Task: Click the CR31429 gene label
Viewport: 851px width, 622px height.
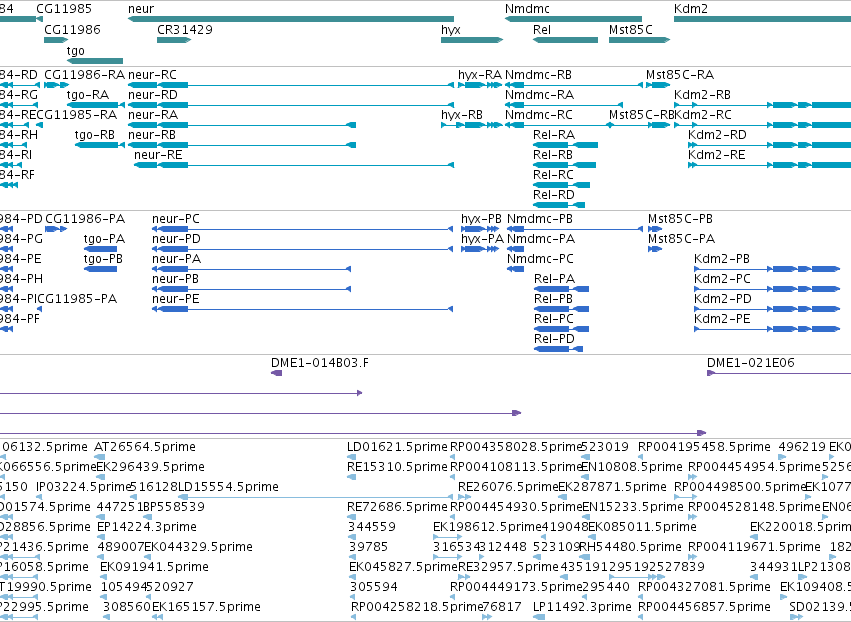Action: tap(185, 29)
